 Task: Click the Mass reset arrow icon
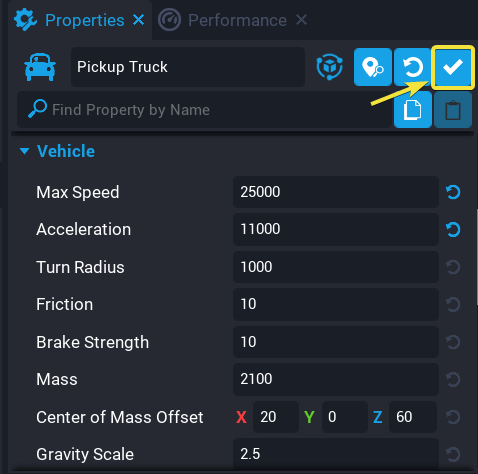coord(453,379)
